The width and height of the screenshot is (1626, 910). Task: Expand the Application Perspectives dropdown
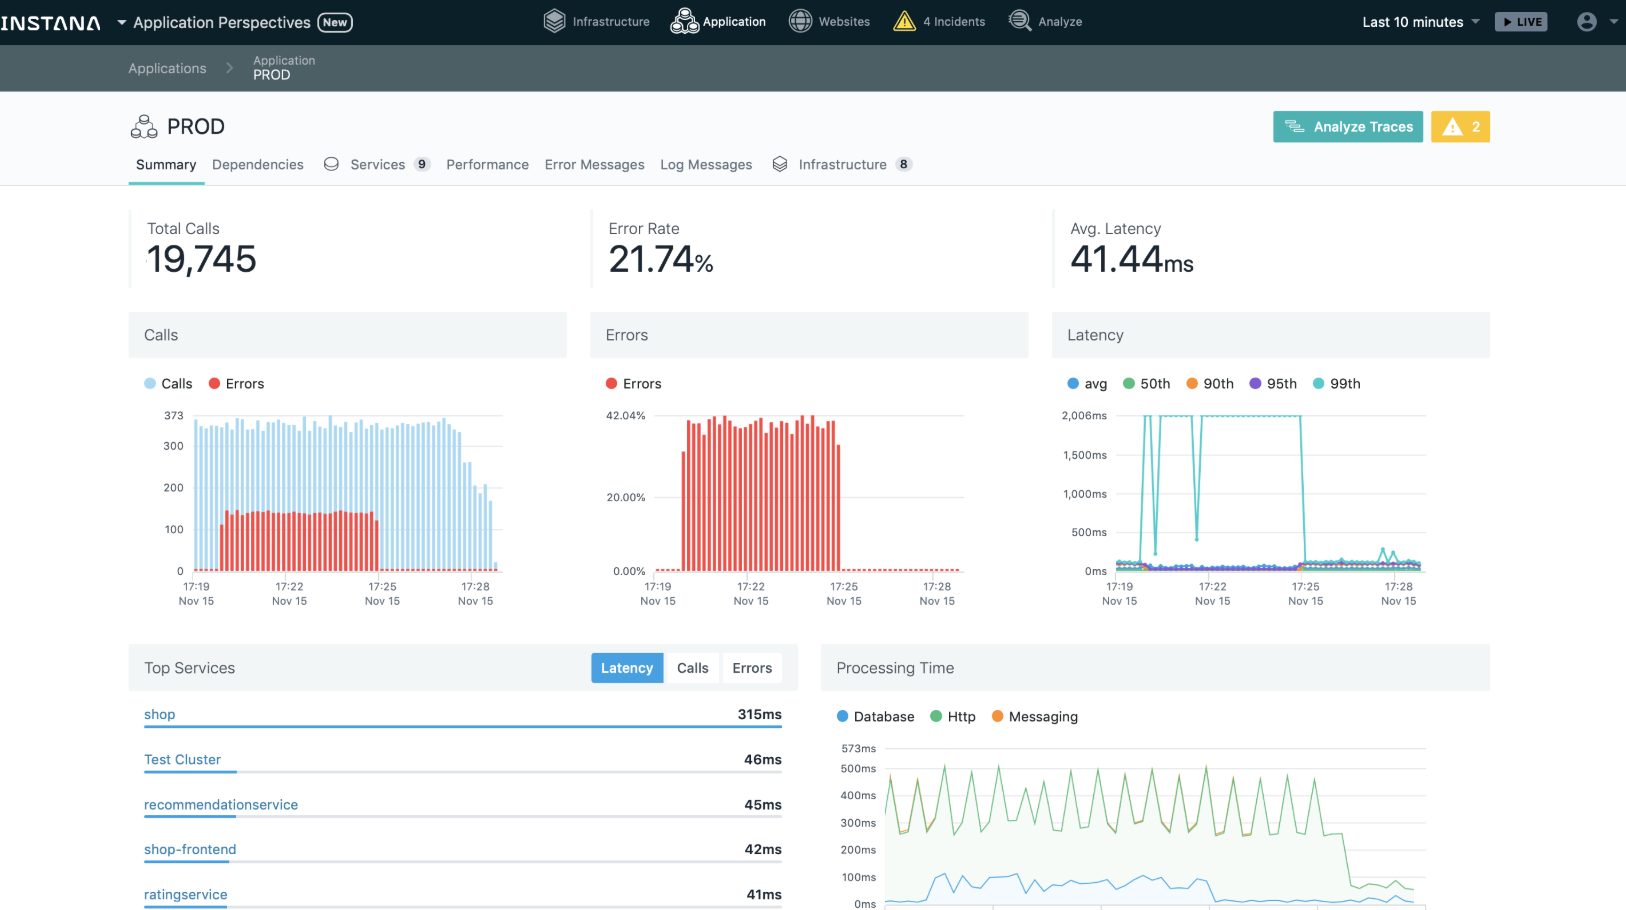121,22
